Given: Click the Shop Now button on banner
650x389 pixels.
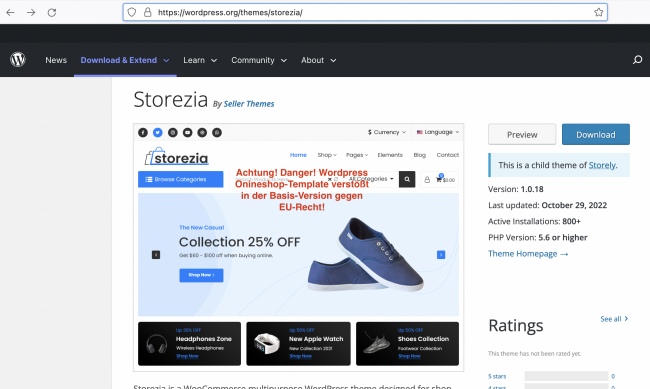Looking at the screenshot, I should [201, 275].
